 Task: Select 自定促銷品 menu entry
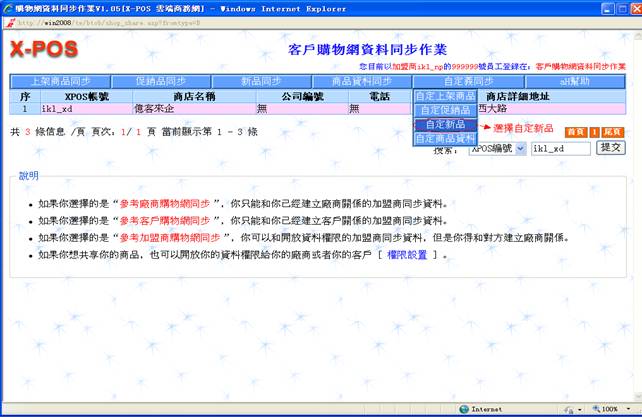click(x=445, y=110)
